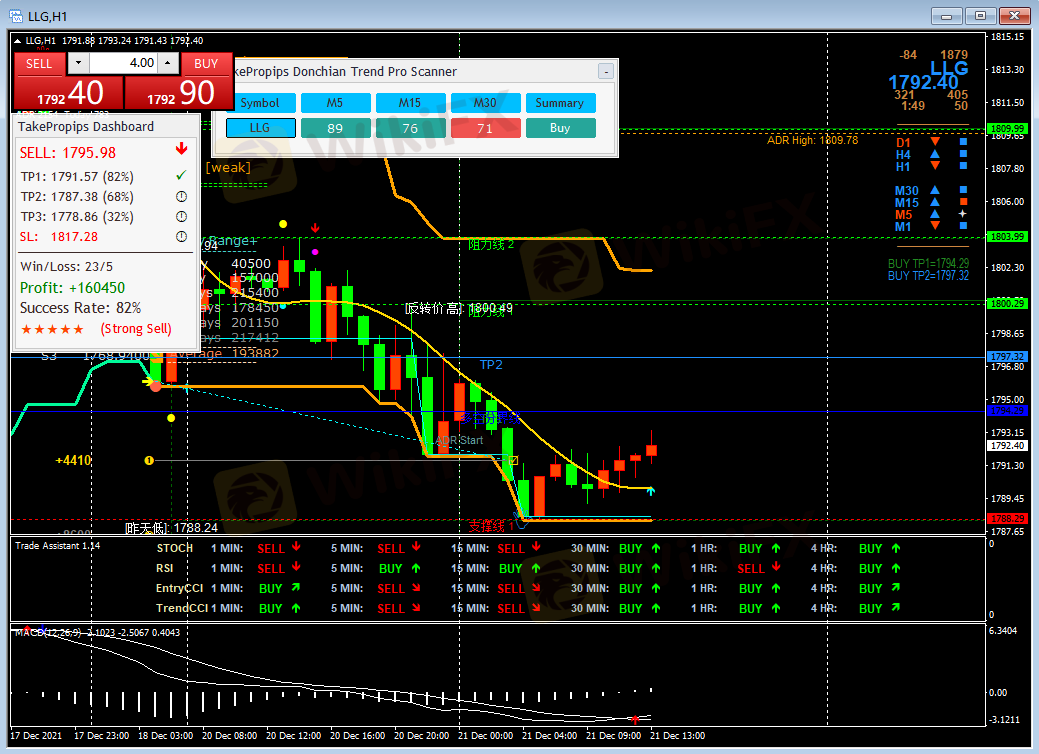The height and width of the screenshot is (754, 1039).
Task: Click the green checkmark next to TP1
Action: (x=181, y=177)
